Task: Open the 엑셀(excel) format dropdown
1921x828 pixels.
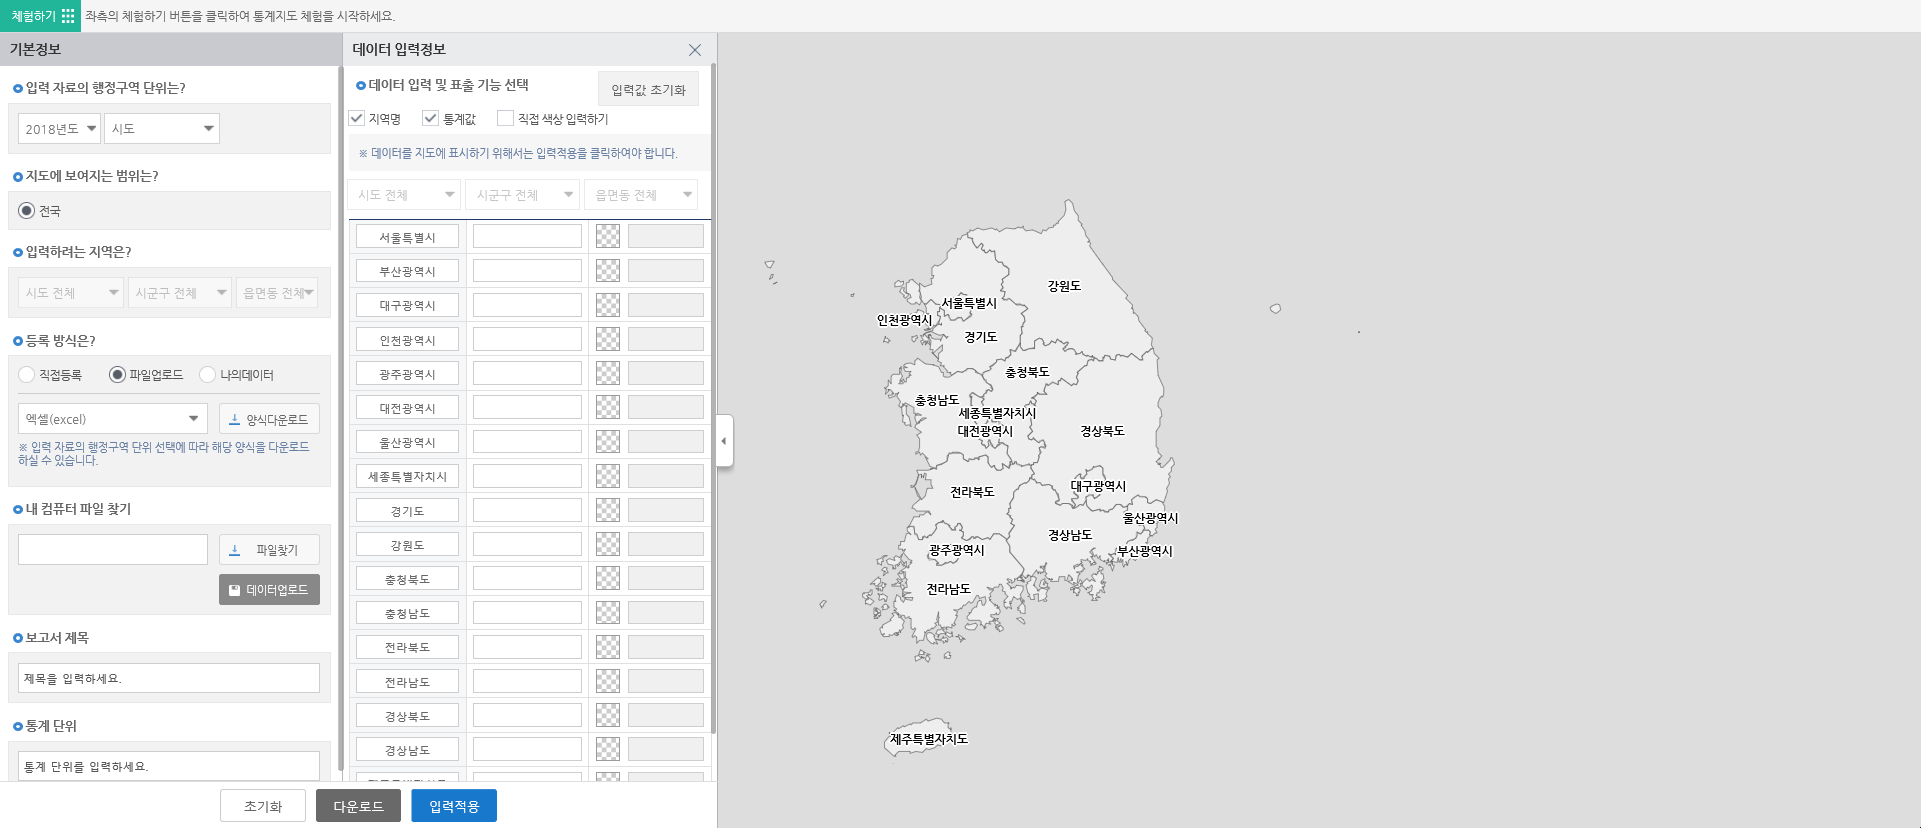Action: coord(112,419)
